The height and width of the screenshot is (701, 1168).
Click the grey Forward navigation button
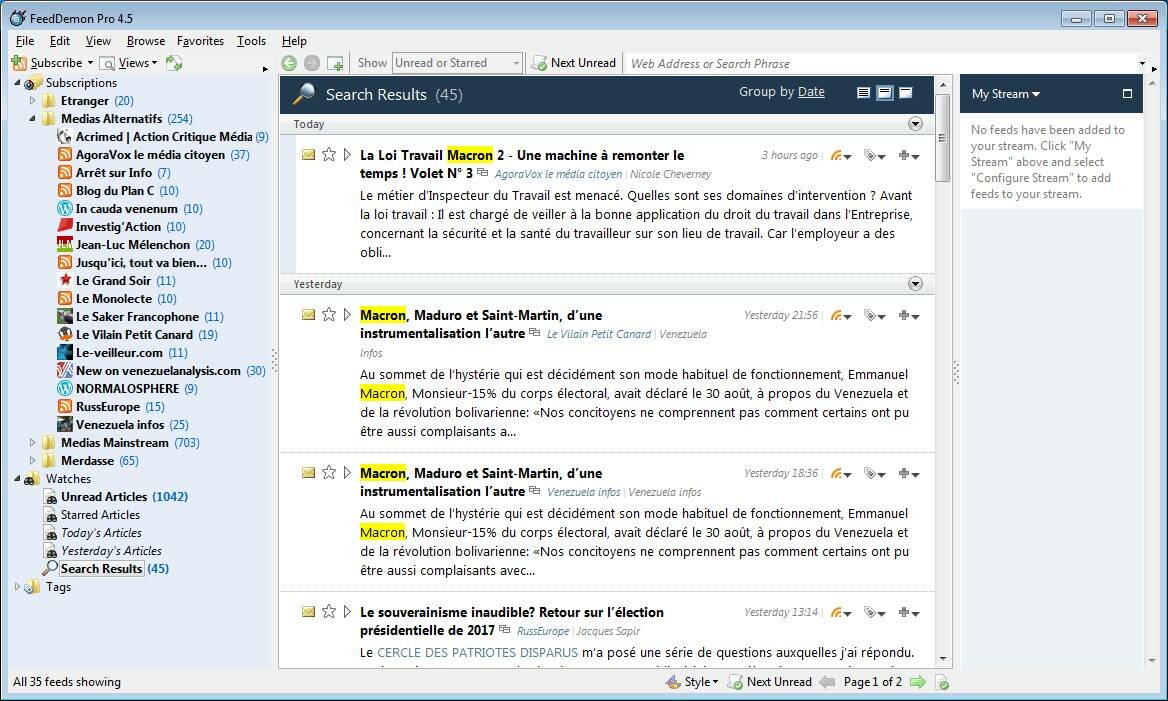coord(312,63)
